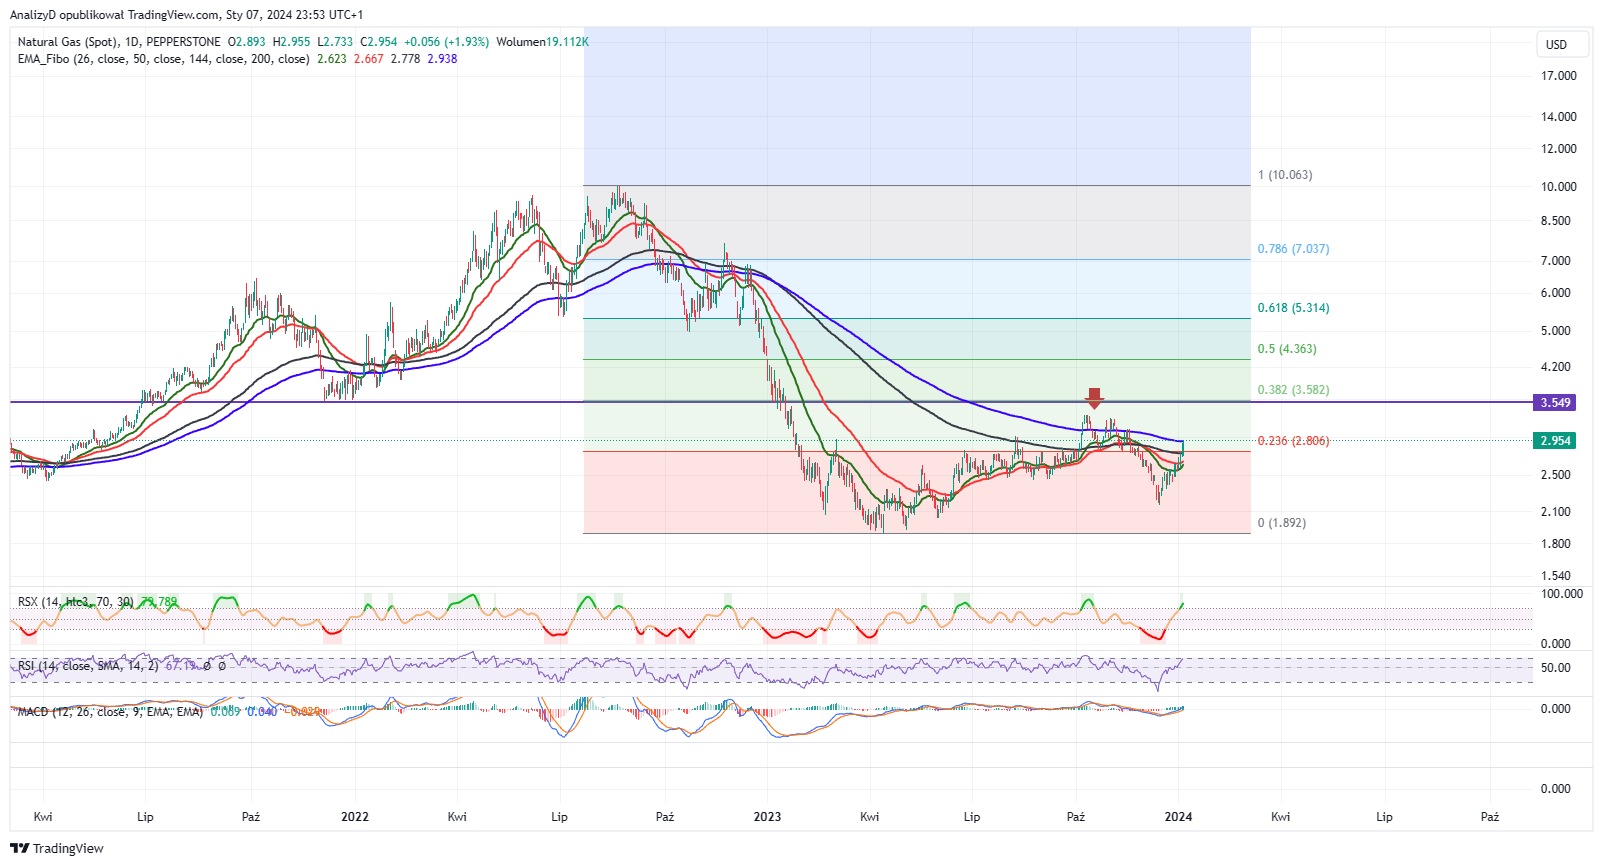Click the RSX (14, hlc3, 70, 30) legend
Image resolution: width=1603 pixels, height=866 pixels.
[76, 602]
